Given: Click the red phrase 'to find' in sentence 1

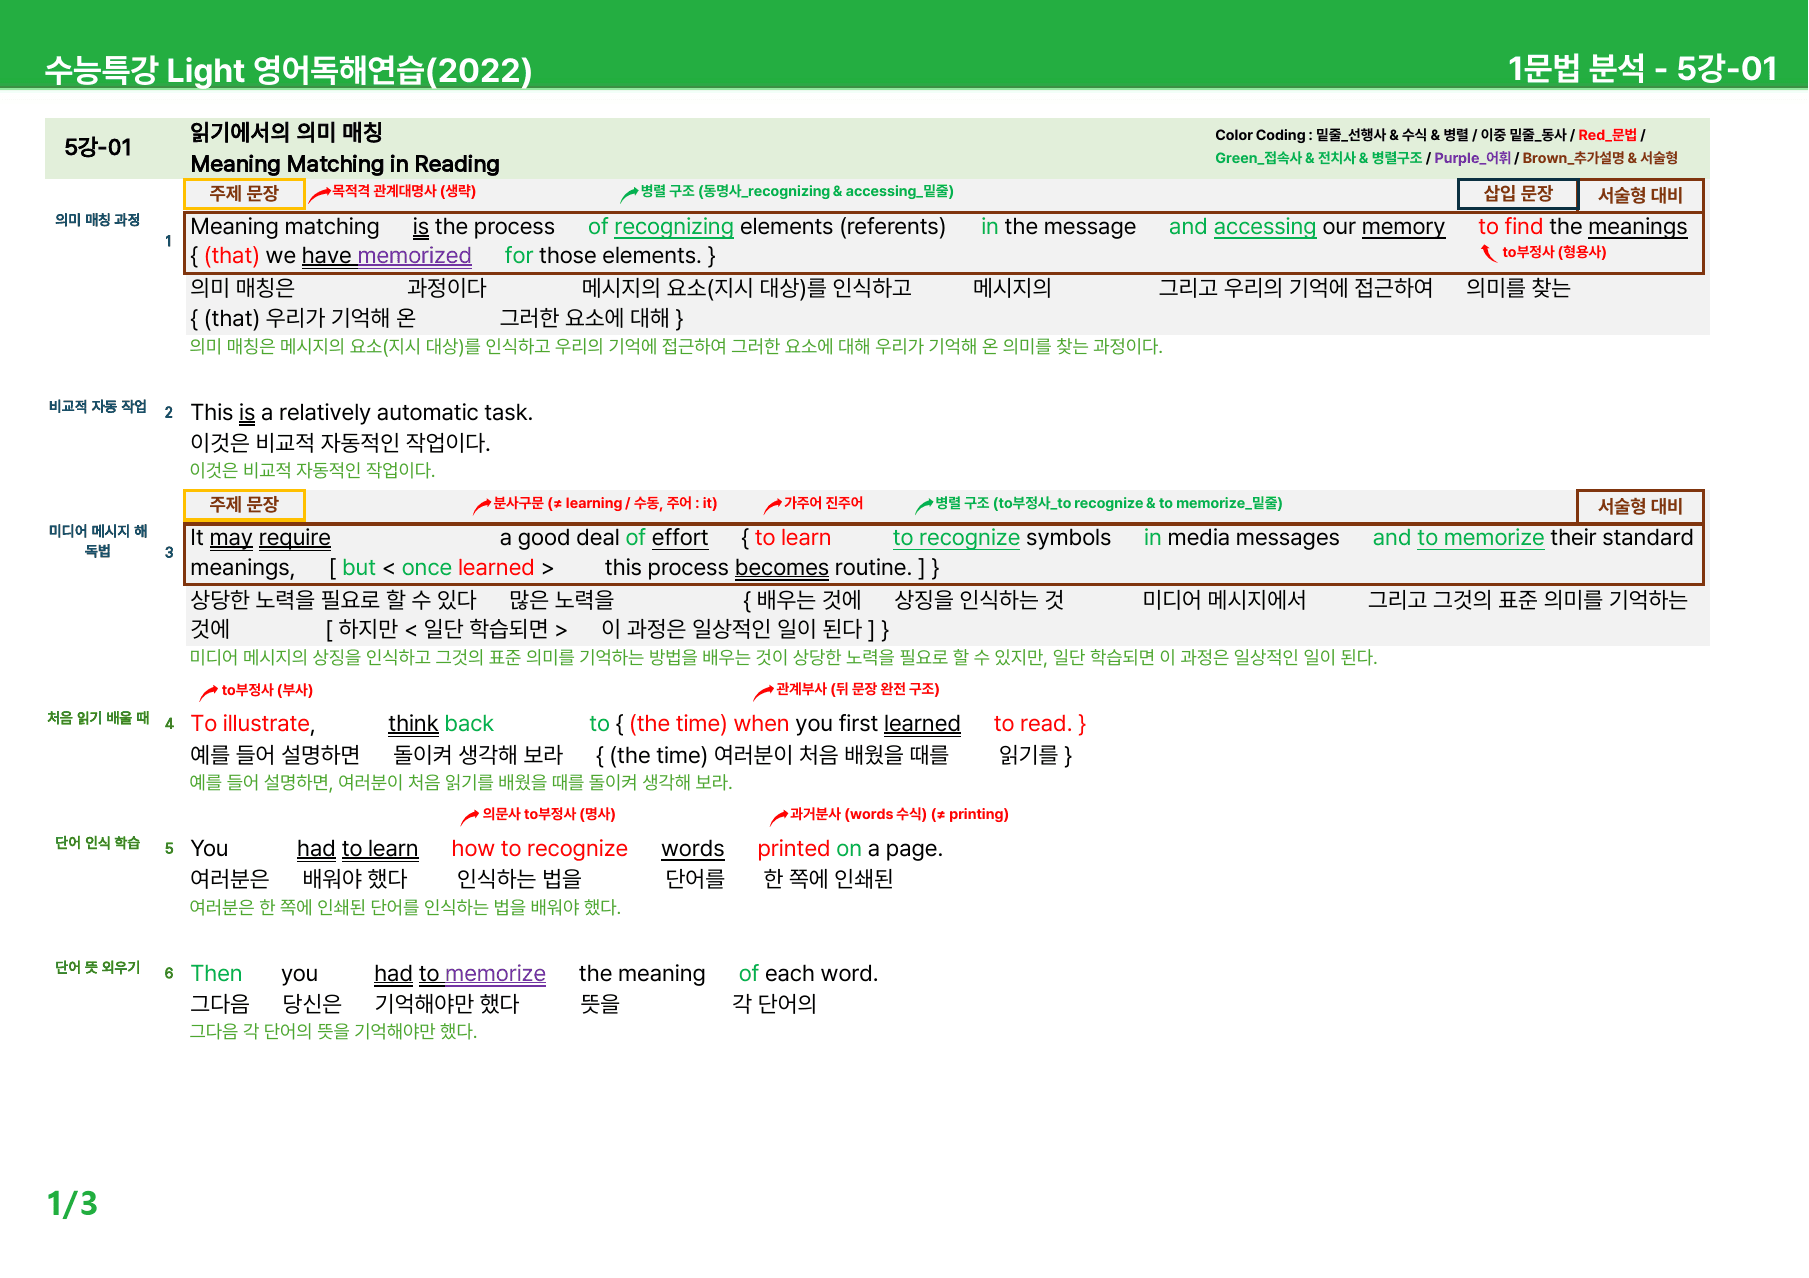Looking at the screenshot, I should click(x=1510, y=227).
